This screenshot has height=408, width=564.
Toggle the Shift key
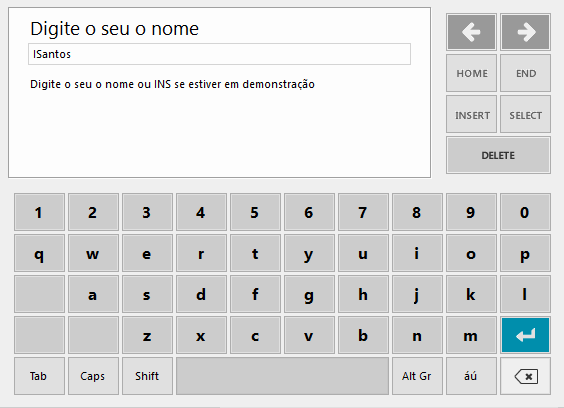pos(147,376)
